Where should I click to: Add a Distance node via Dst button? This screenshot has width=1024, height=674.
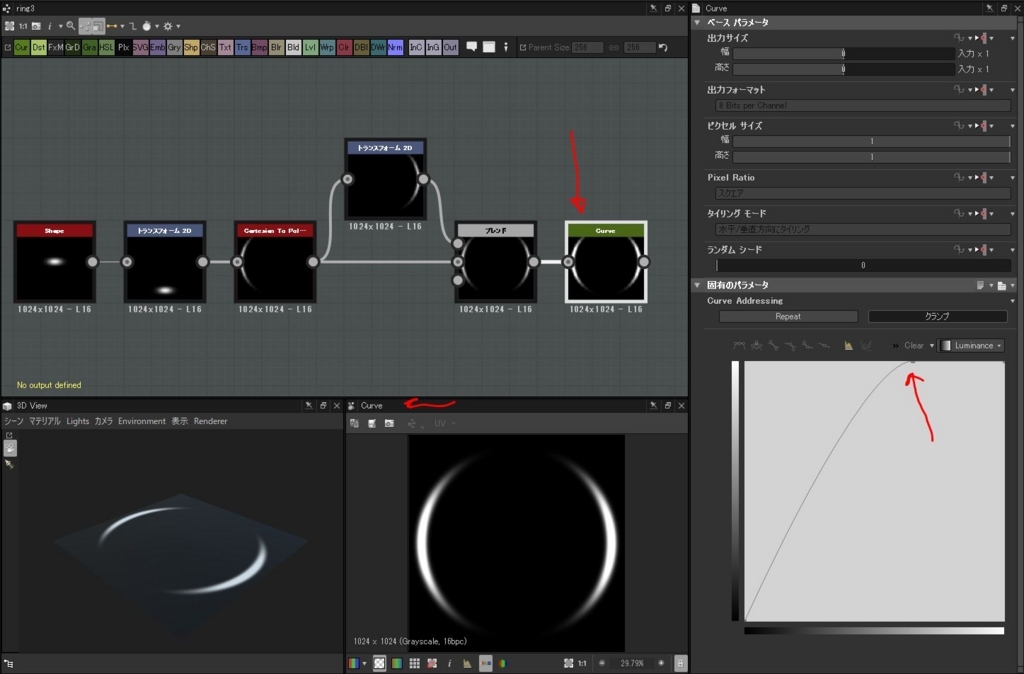click(x=39, y=47)
